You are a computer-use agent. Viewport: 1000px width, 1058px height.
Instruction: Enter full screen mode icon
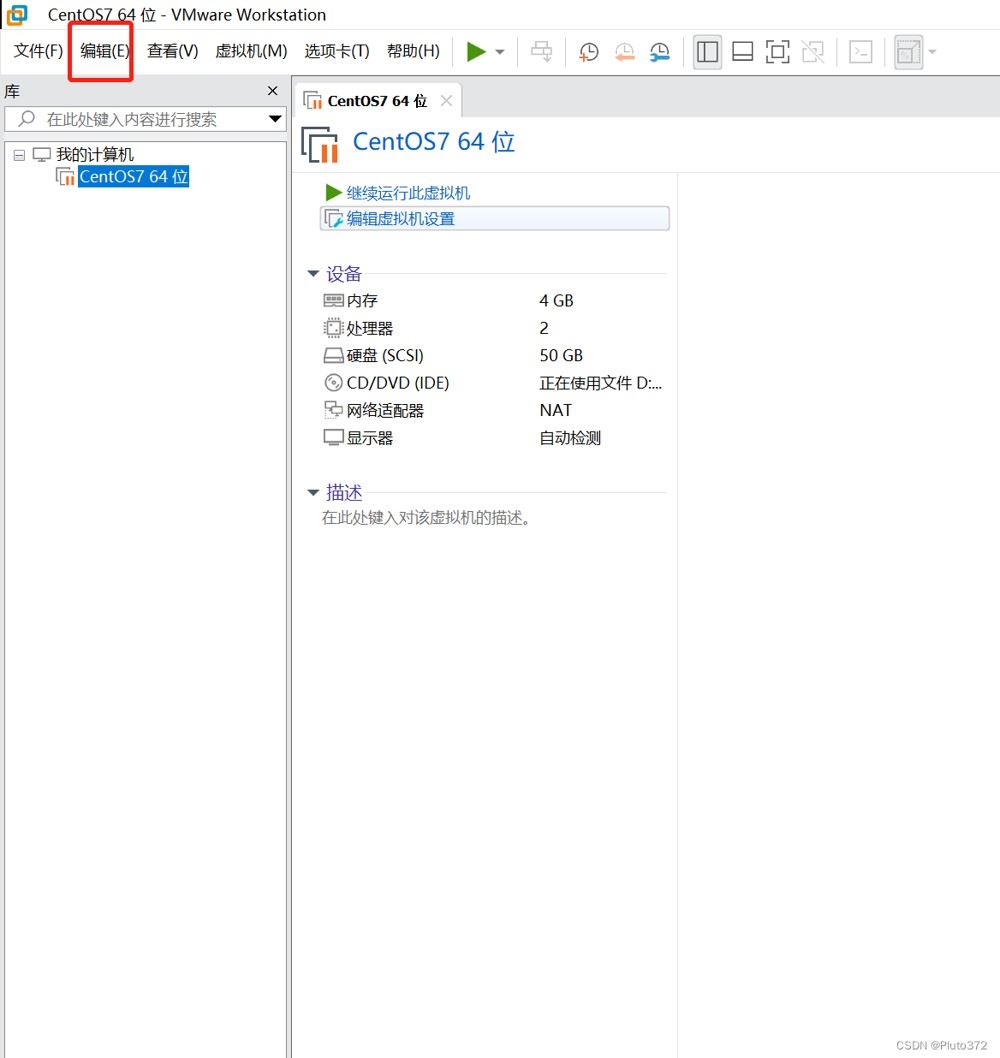tap(777, 52)
